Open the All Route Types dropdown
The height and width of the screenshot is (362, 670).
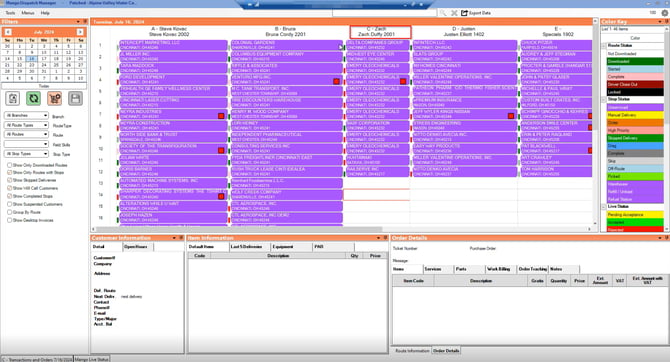[x=26, y=125]
